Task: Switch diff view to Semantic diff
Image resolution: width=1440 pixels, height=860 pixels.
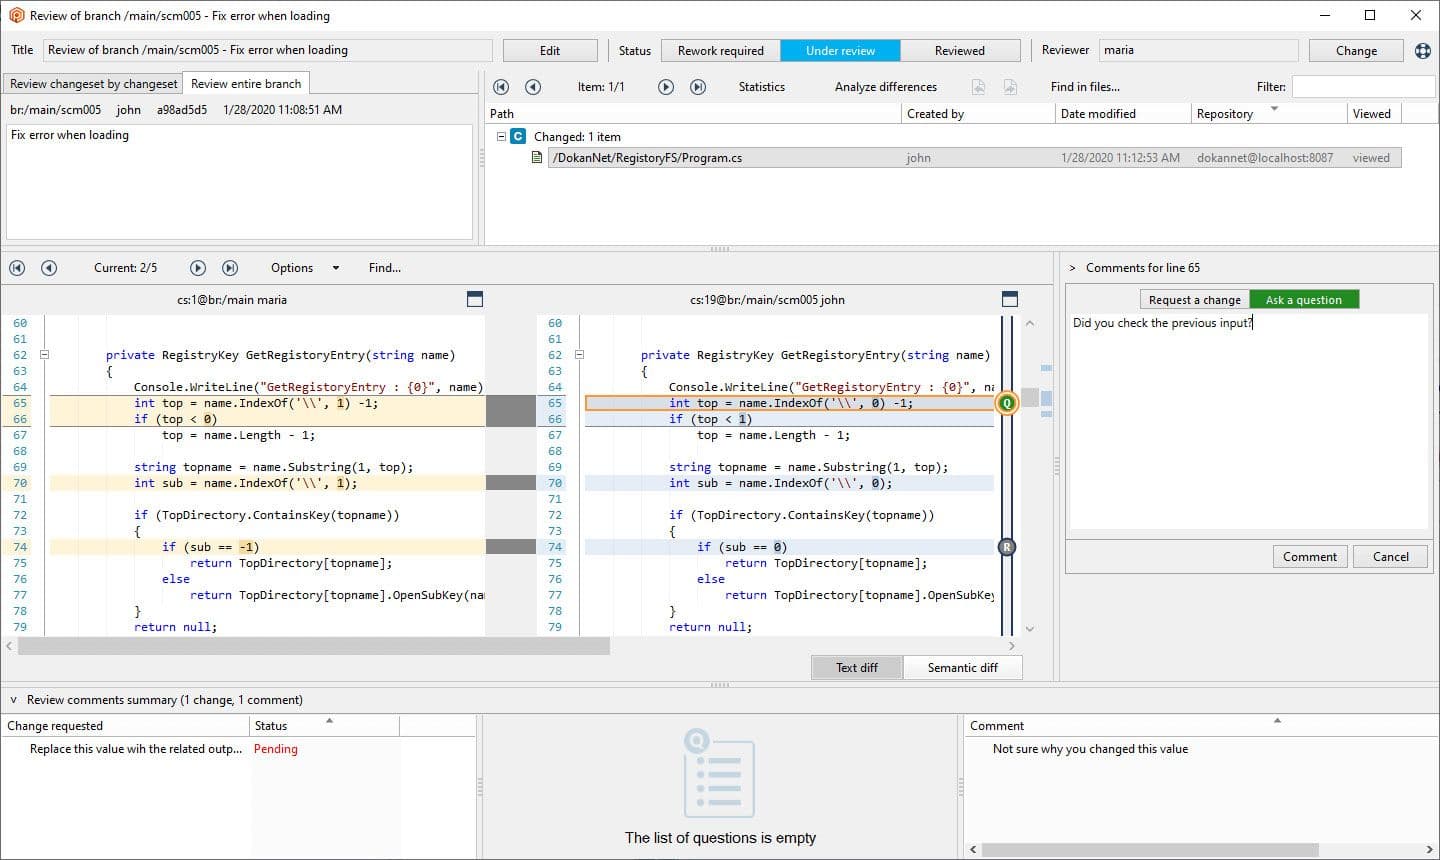Action: 962,667
